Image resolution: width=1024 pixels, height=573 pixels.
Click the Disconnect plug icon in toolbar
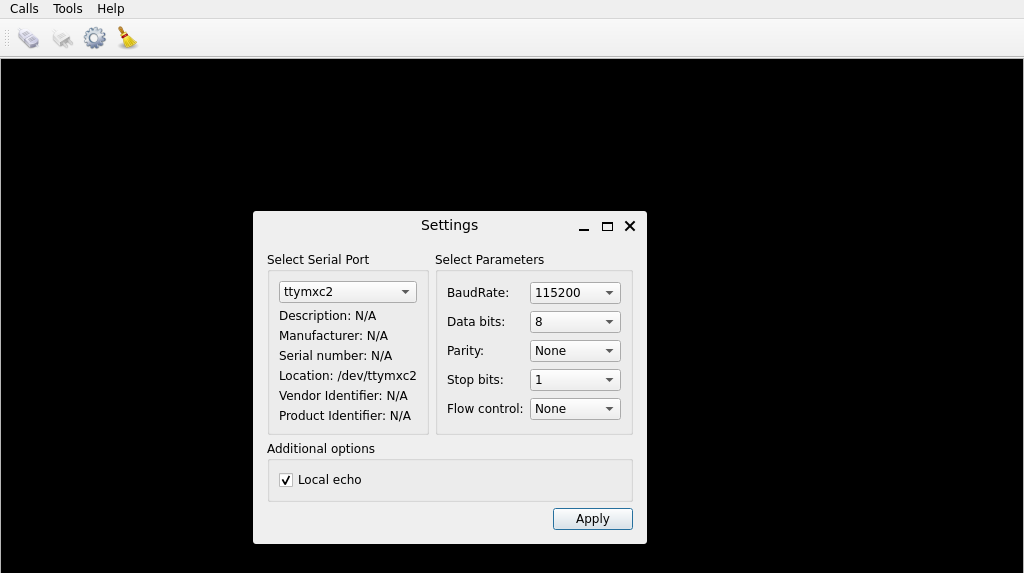(x=62, y=38)
